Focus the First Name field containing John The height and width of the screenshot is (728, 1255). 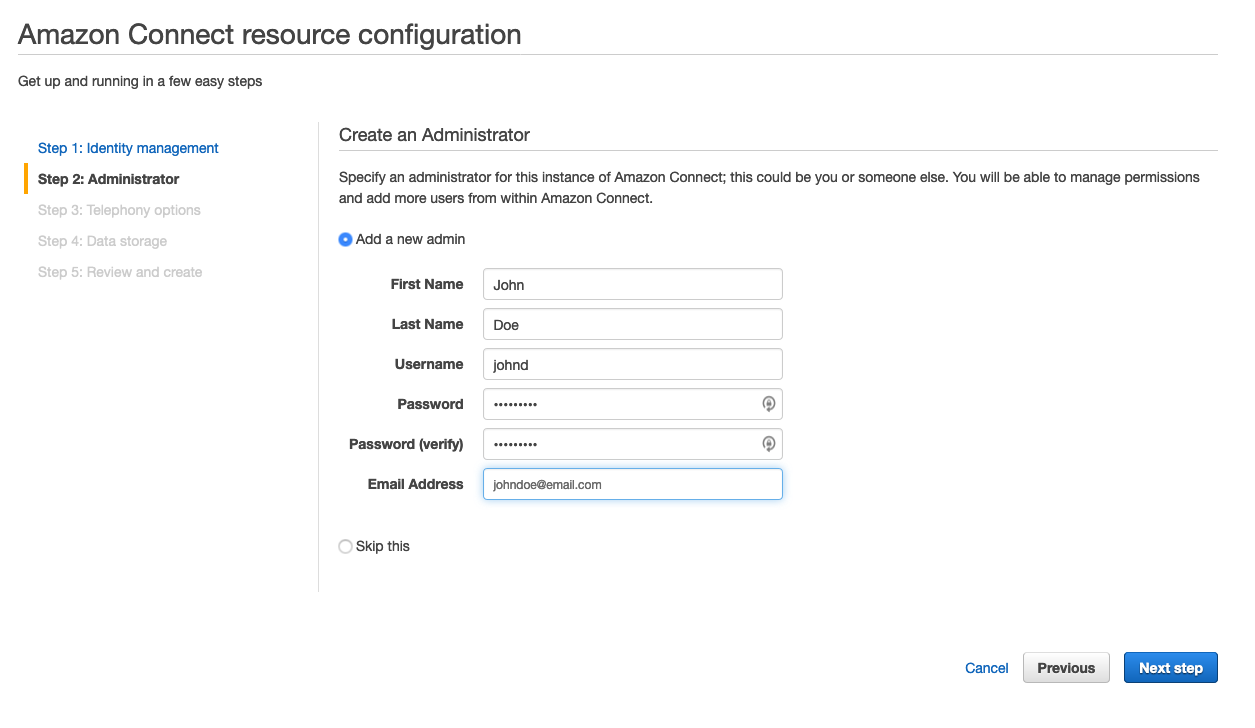632,284
